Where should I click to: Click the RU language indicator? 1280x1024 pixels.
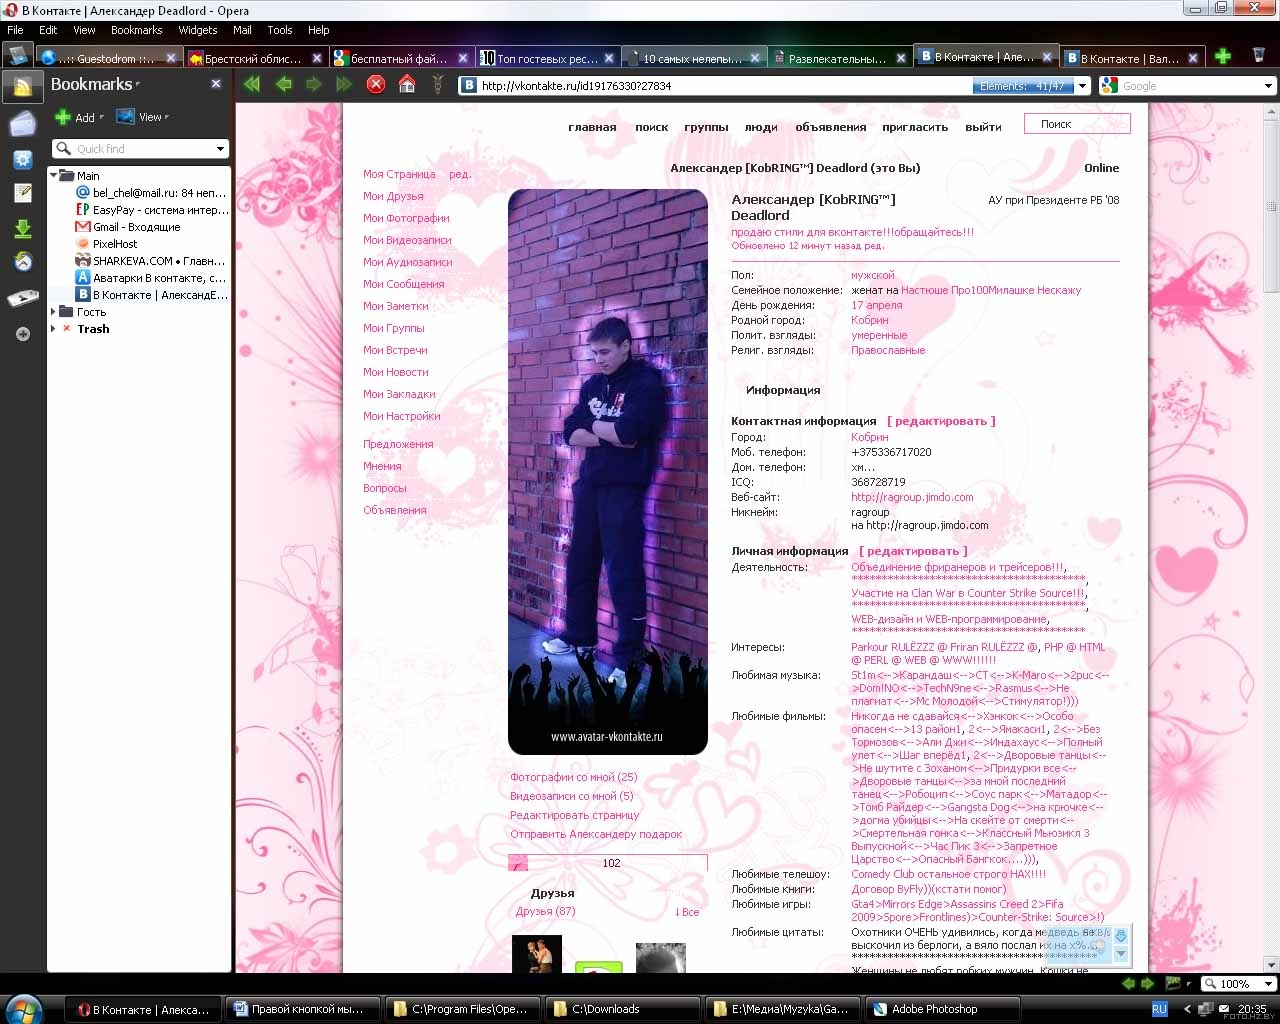(x=1159, y=1009)
